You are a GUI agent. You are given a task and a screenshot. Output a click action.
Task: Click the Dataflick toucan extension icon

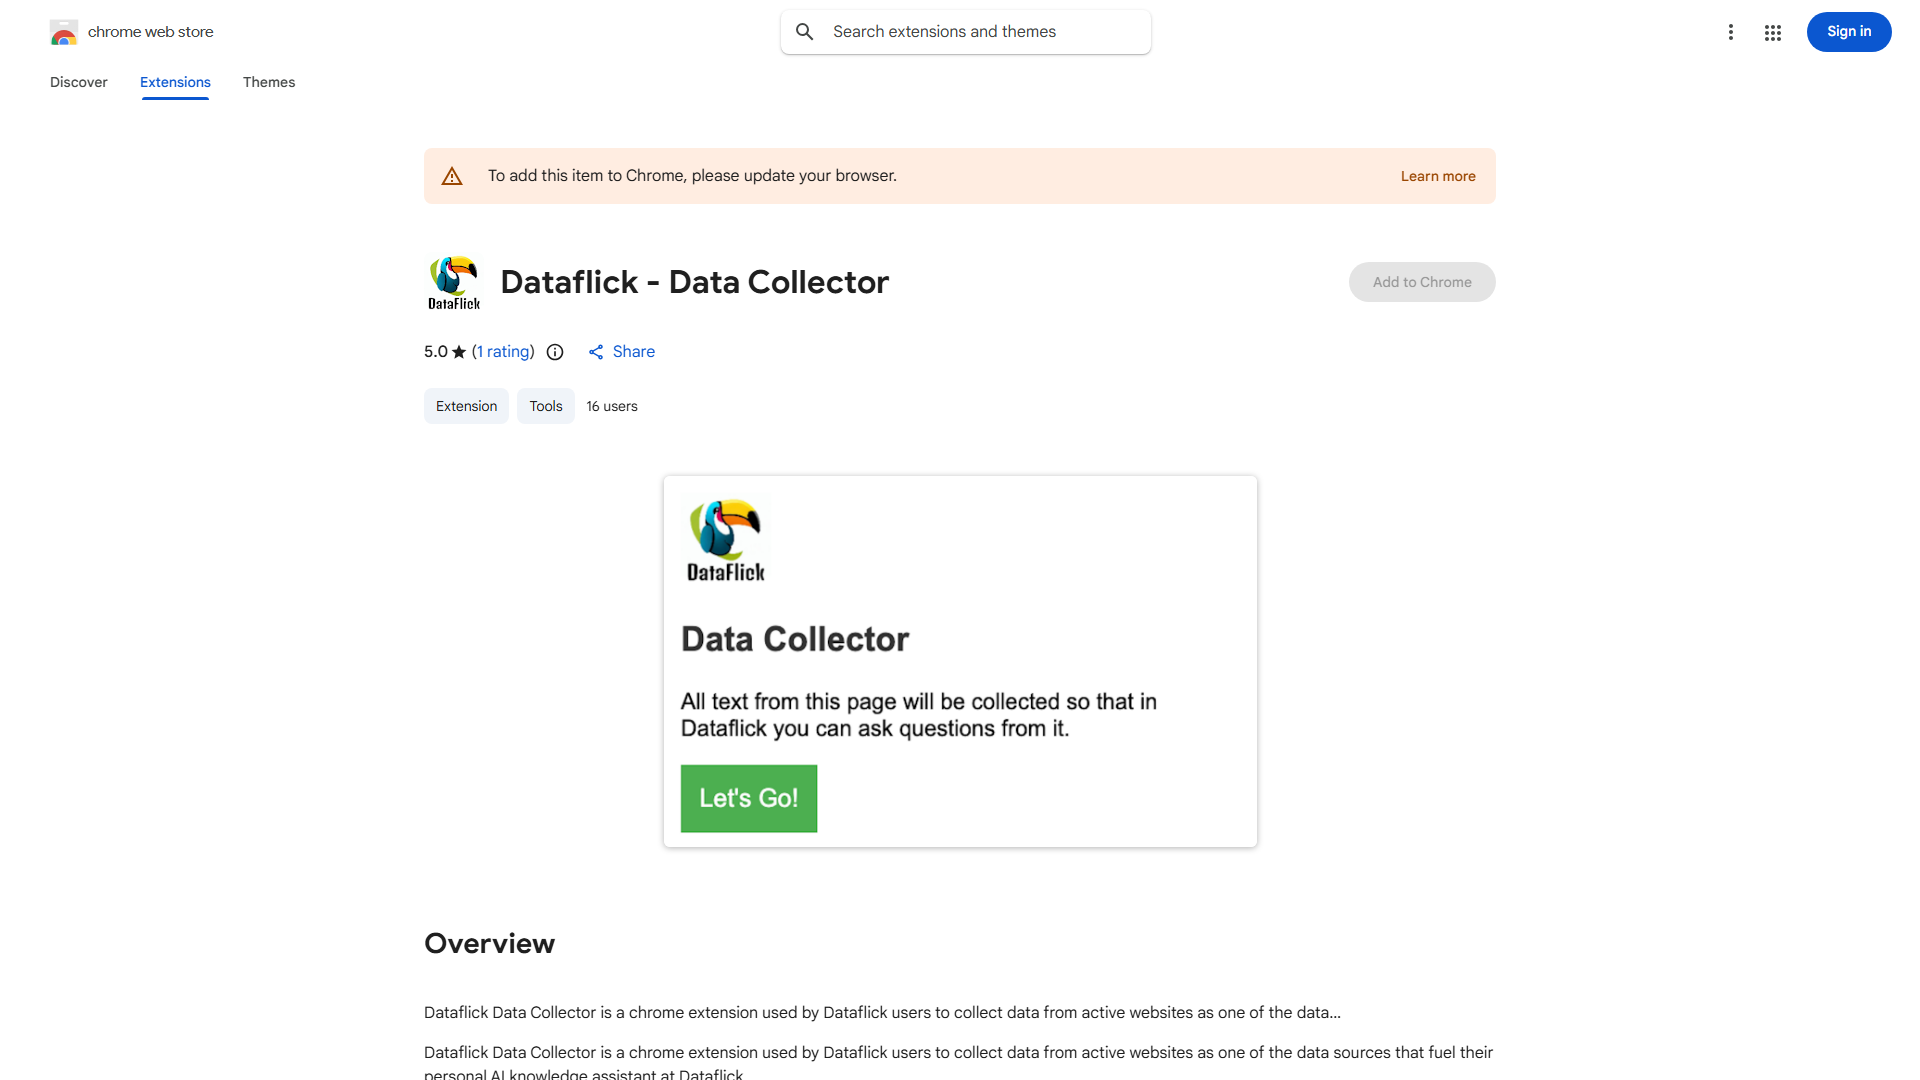(x=453, y=282)
